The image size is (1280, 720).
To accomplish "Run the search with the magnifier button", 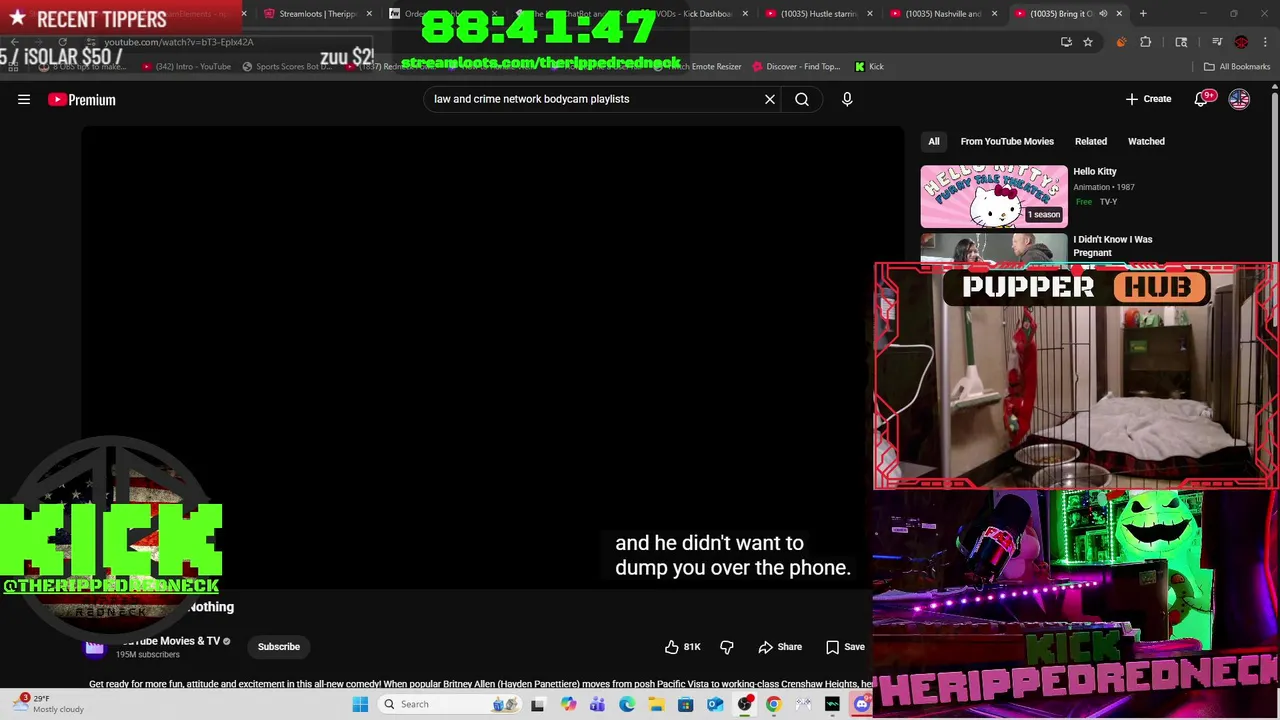I will pos(802,99).
